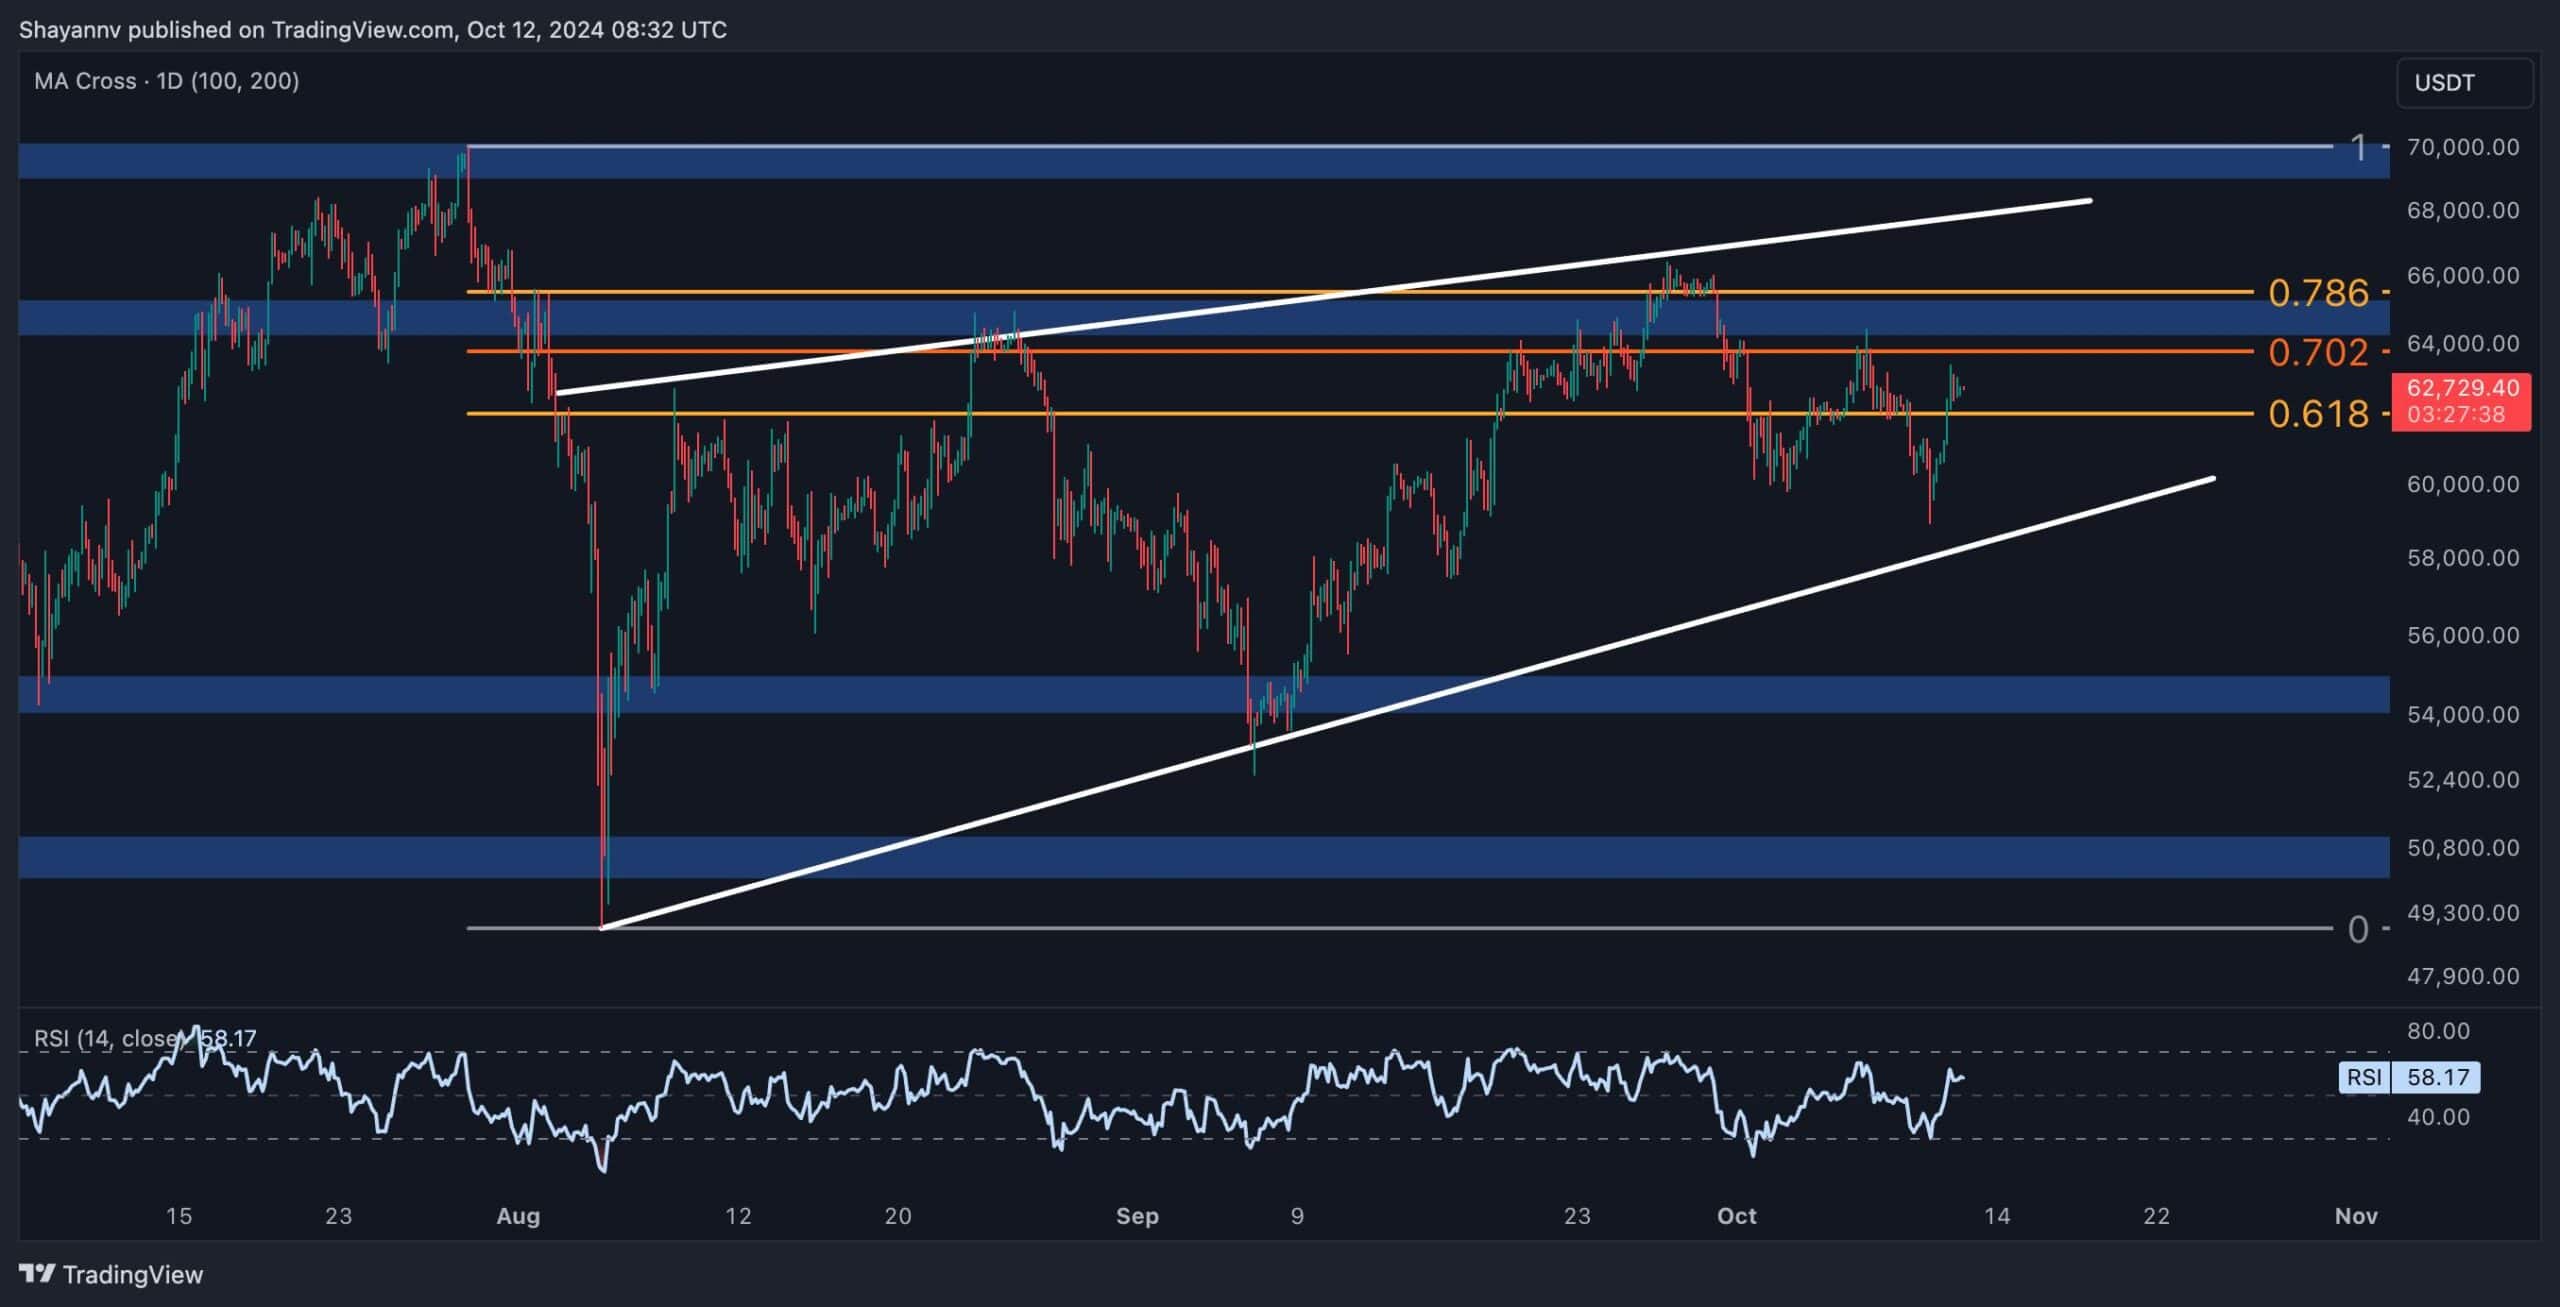2560x1307 pixels.
Task: Click the Fibonacci level 1 label
Action: pyautogui.click(x=2359, y=148)
